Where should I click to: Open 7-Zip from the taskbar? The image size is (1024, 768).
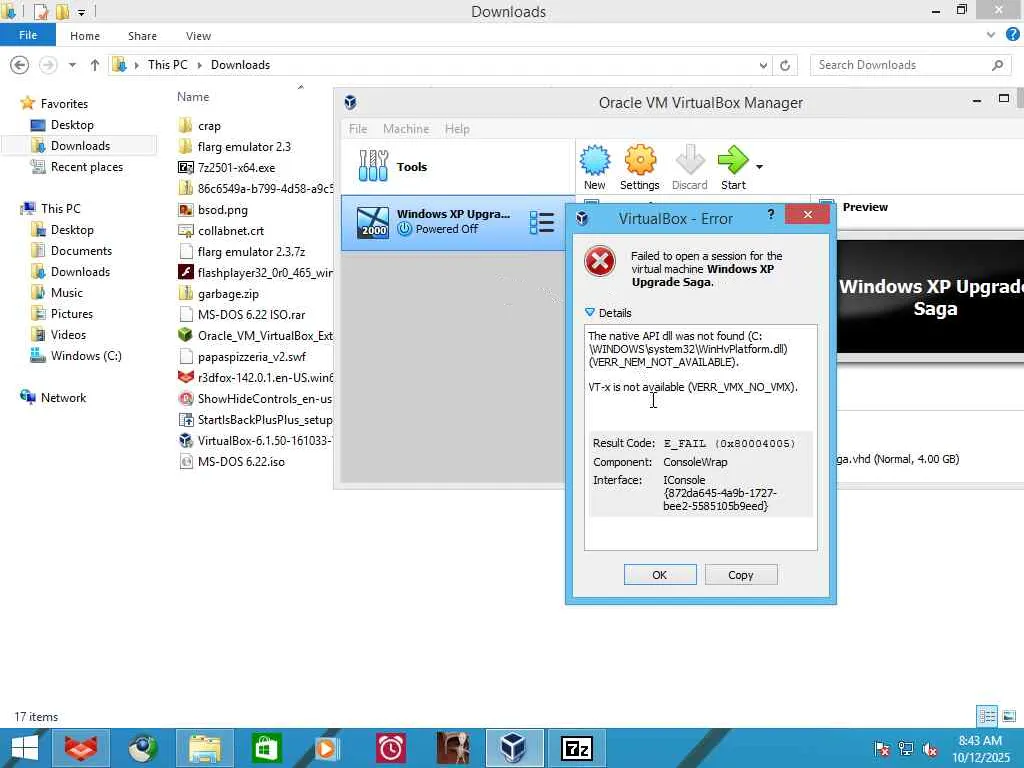point(577,748)
